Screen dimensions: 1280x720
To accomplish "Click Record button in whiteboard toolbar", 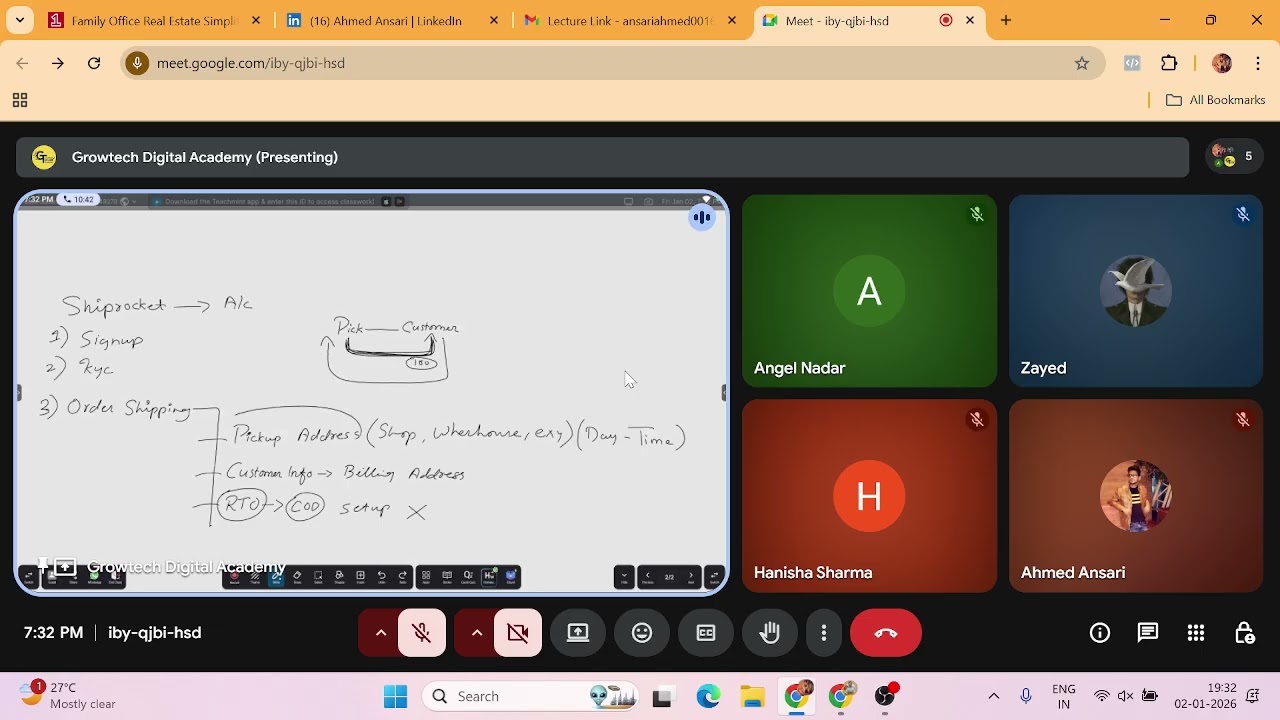I will 234,577.
